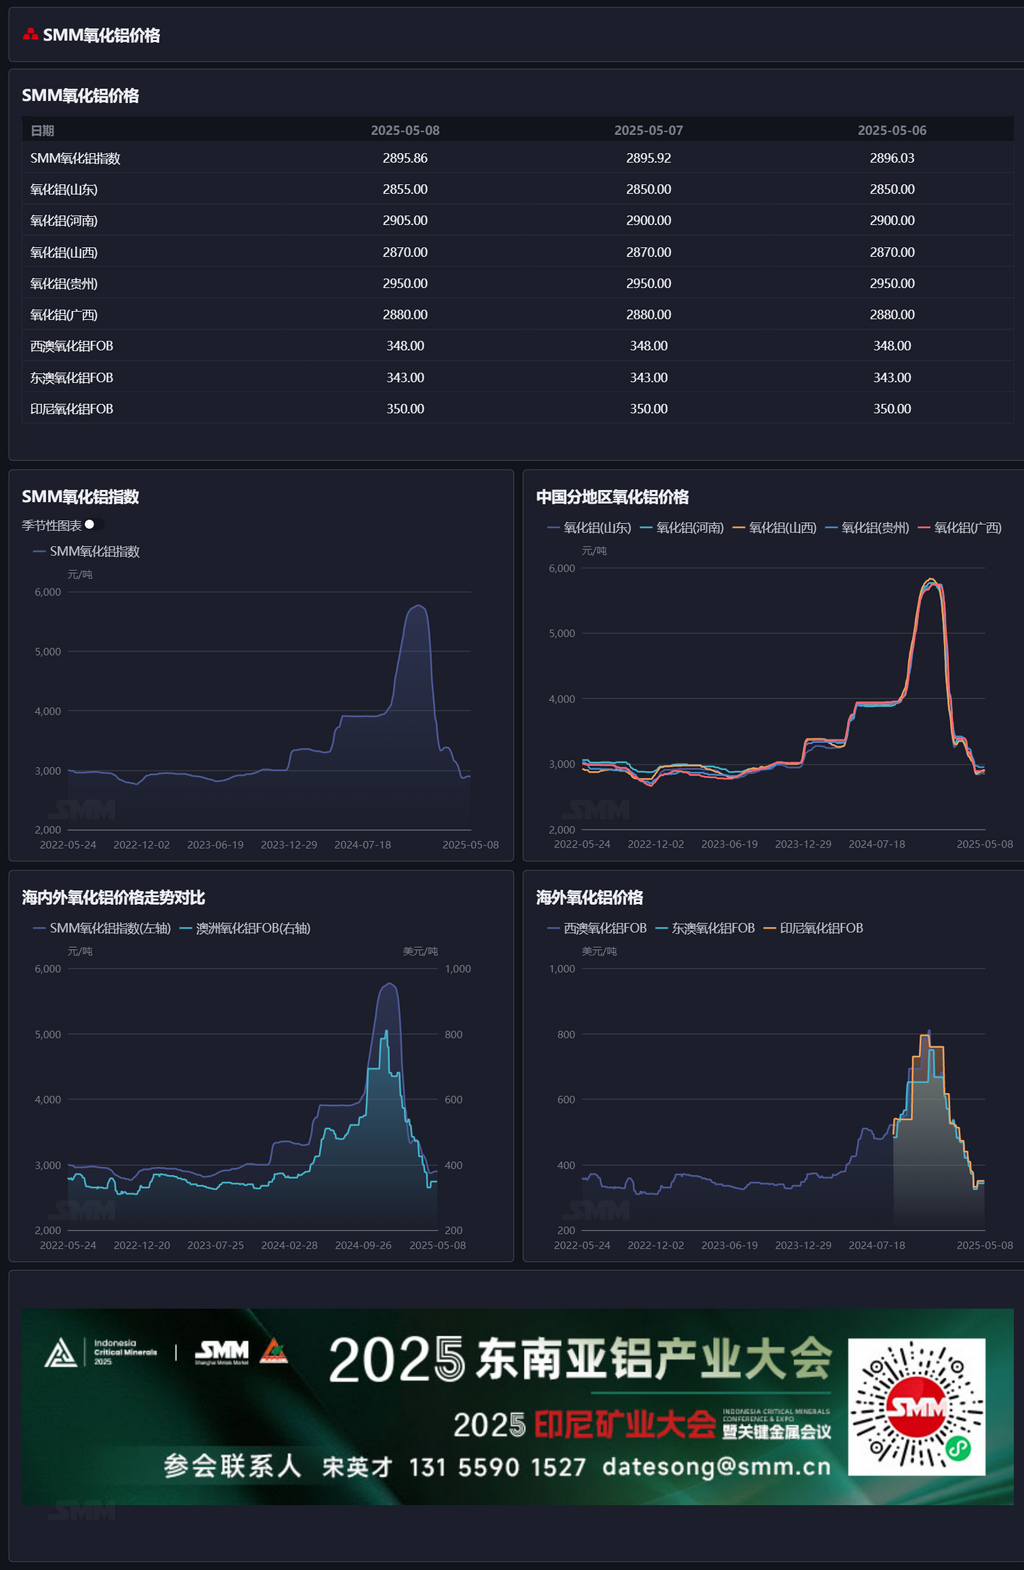This screenshot has width=1024, height=1570.
Task: Click the 印尼氧化铝FOB value for 2025-05-07
Action: 649,408
